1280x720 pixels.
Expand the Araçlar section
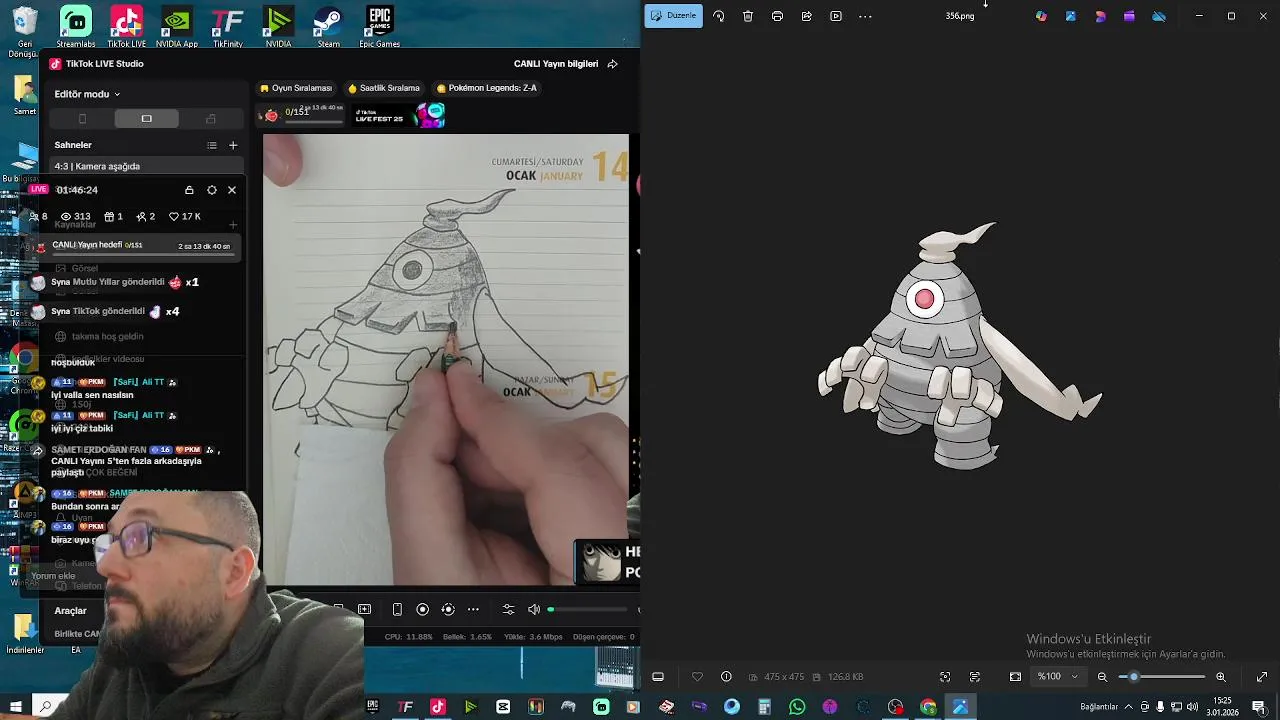pos(70,610)
